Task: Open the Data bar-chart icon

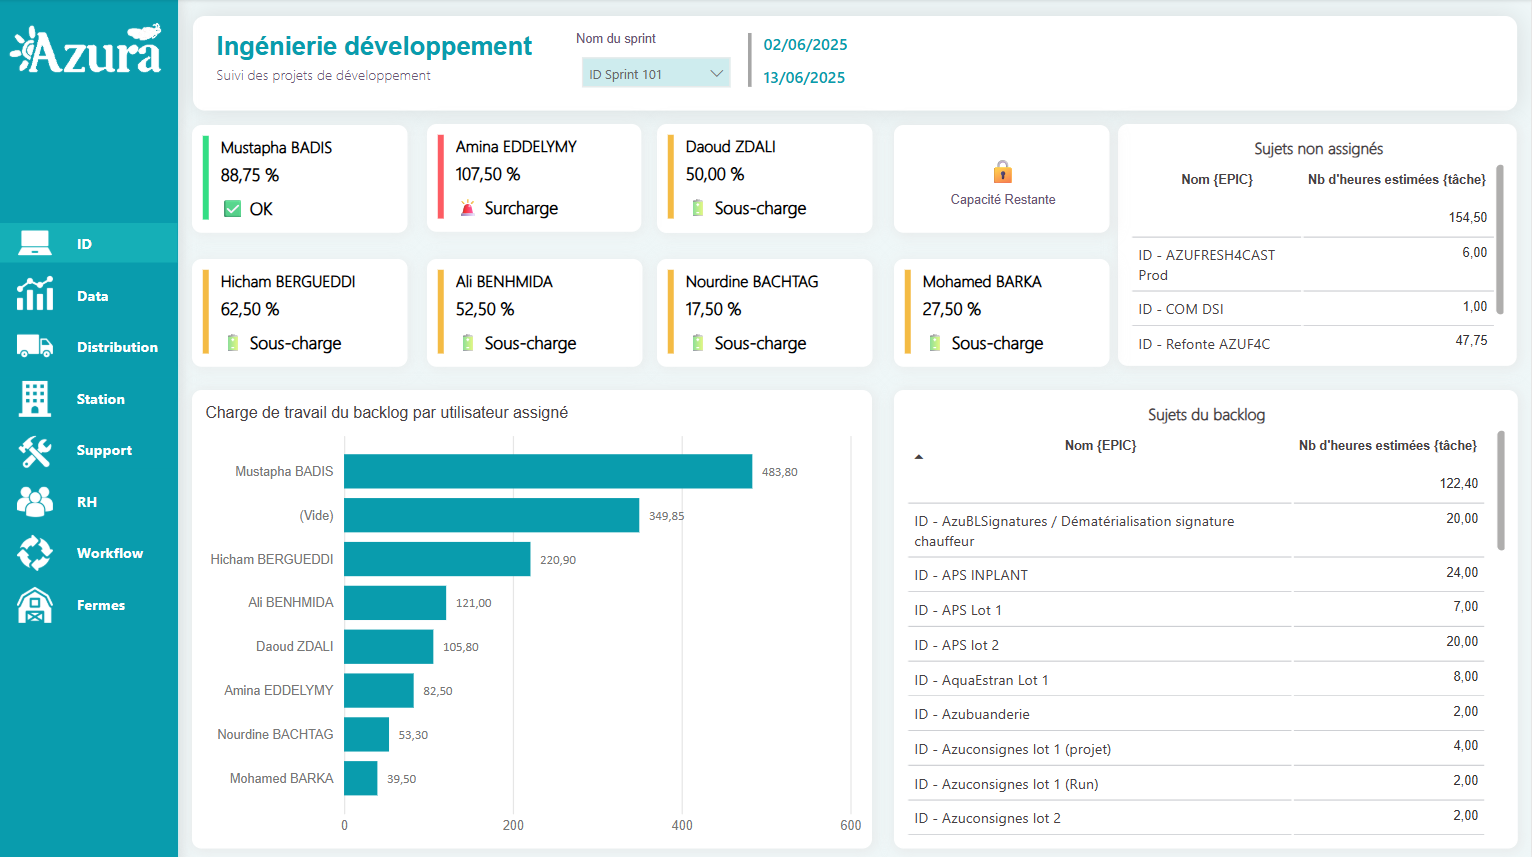Action: [x=35, y=295]
